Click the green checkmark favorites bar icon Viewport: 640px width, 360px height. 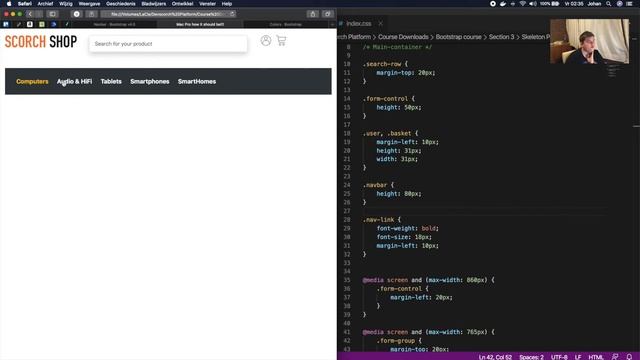pyautogui.click(x=67, y=24)
